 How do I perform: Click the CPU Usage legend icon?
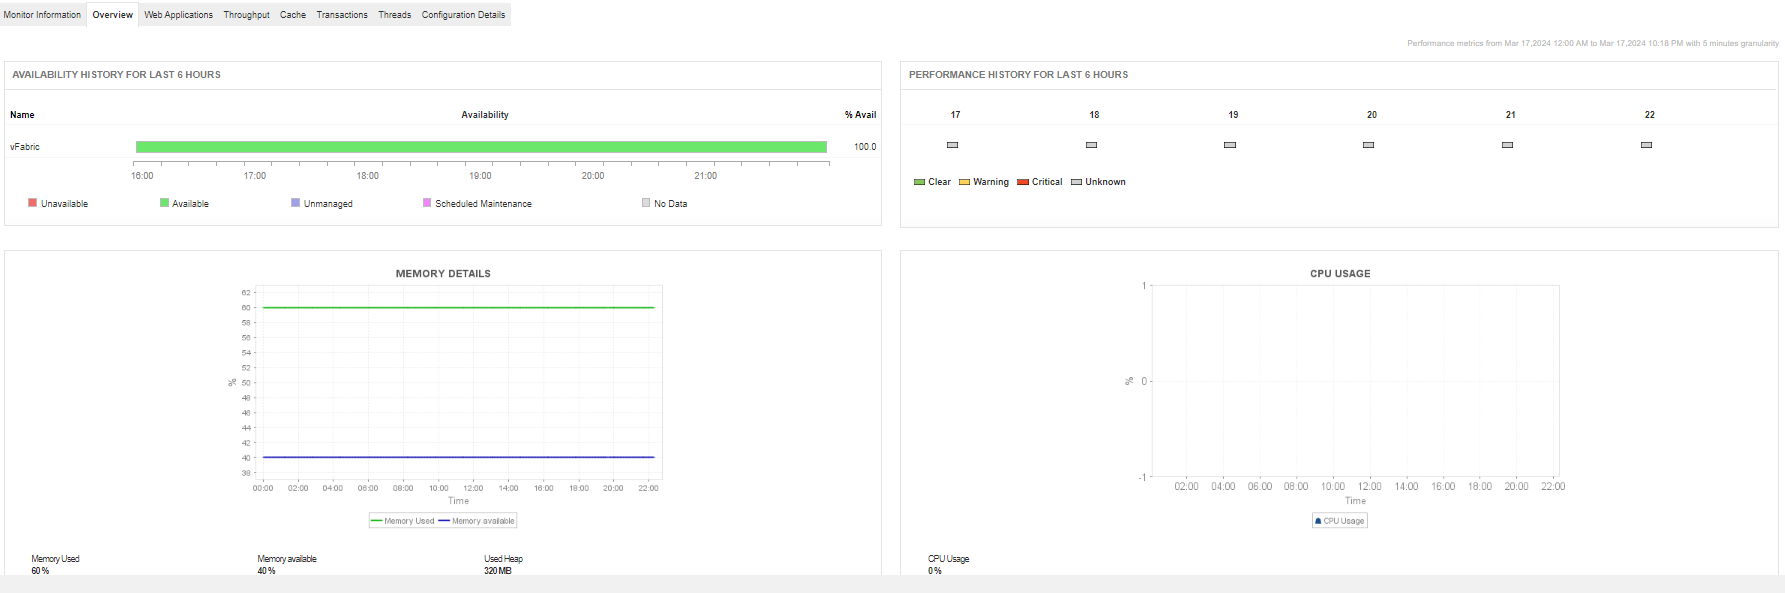tap(1318, 521)
